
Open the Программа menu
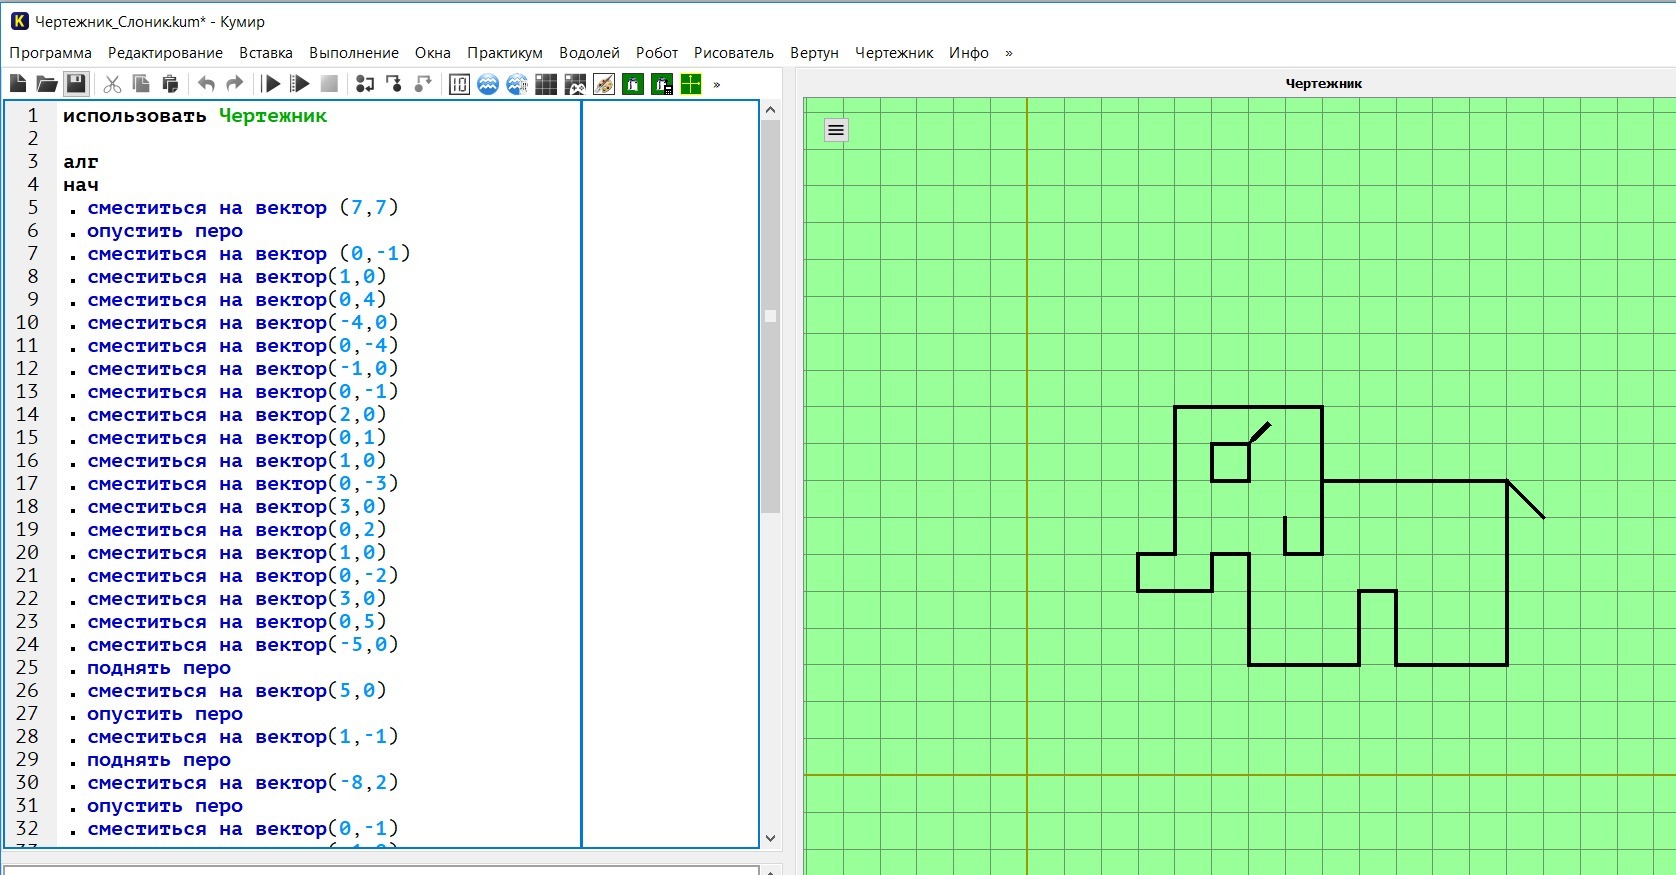[x=50, y=53]
